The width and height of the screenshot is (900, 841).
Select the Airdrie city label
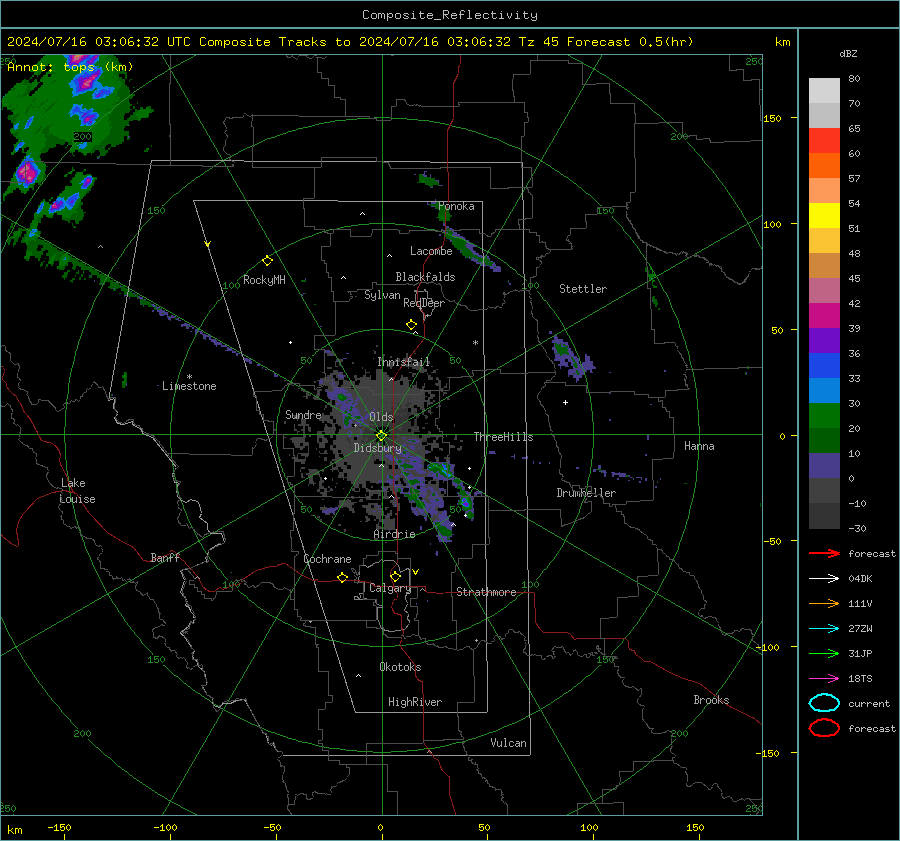(394, 534)
